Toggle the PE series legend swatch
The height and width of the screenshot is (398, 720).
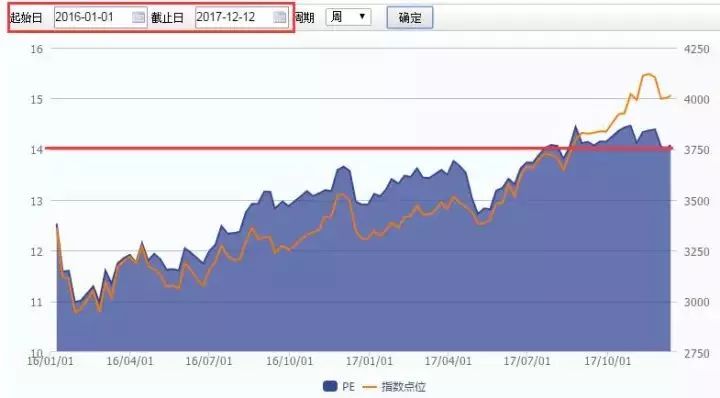coord(330,387)
